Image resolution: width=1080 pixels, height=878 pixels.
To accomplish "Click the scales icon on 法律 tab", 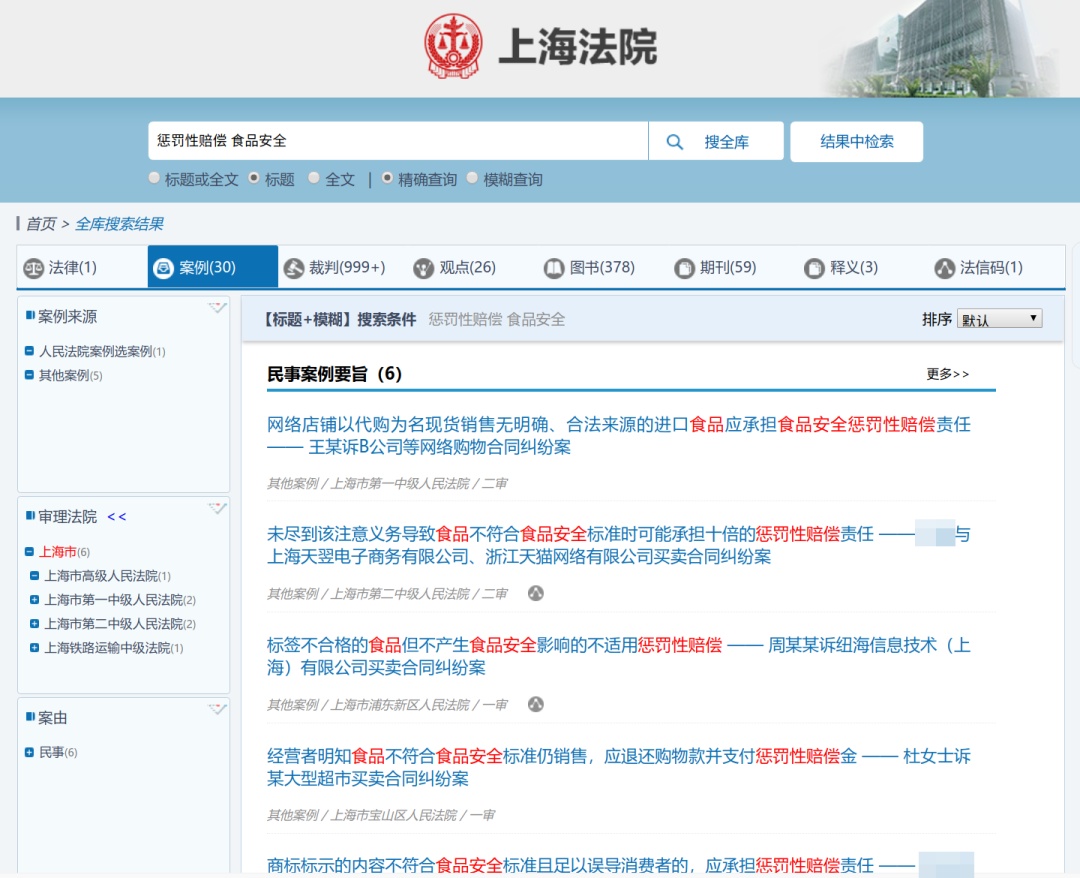I will pyautogui.click(x=33, y=268).
